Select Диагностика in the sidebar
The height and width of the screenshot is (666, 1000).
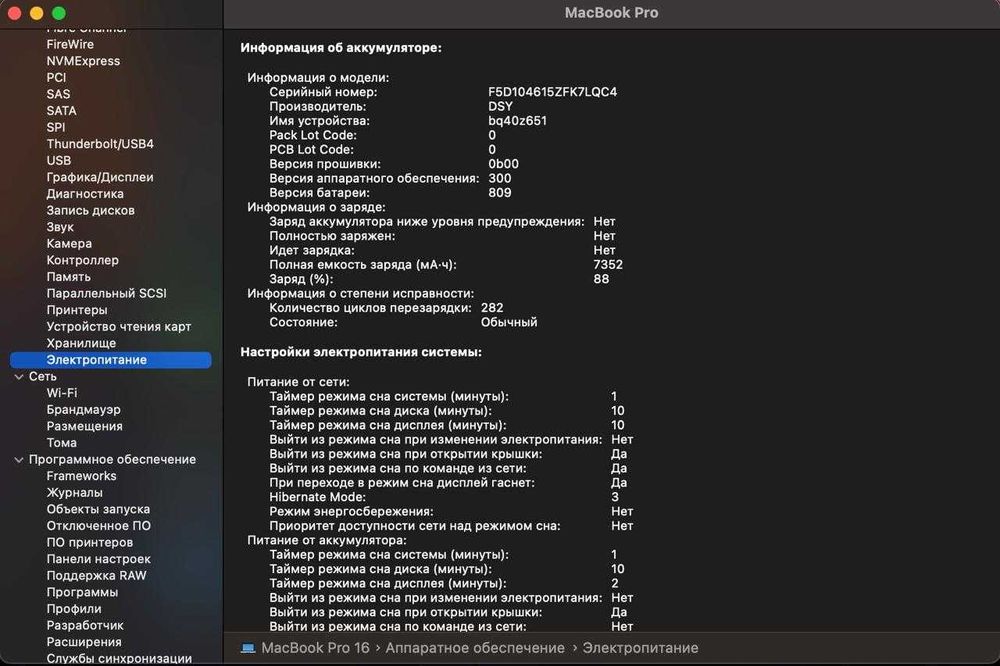[x=85, y=193]
